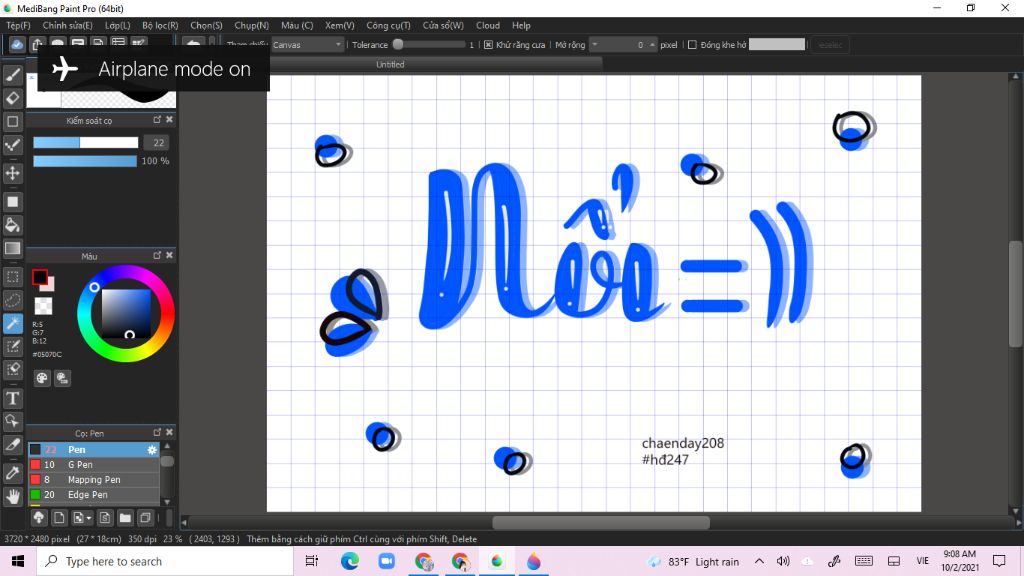Image resolution: width=1024 pixels, height=576 pixels.
Task: Open the Công cụ(T) menu
Action: click(x=388, y=25)
